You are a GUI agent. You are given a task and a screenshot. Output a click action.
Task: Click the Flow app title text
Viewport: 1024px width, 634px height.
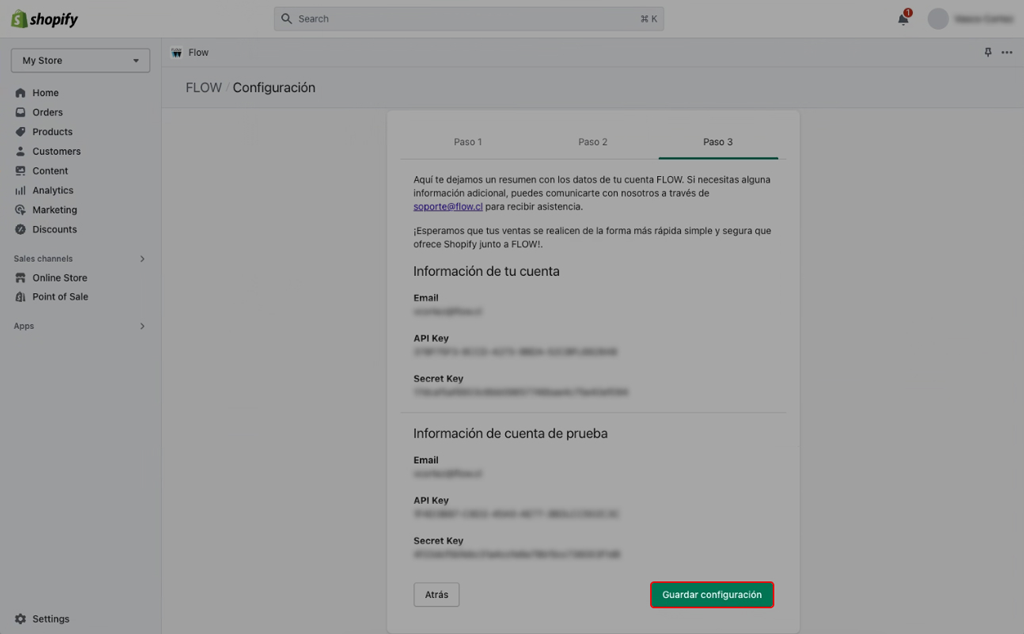[x=199, y=52]
